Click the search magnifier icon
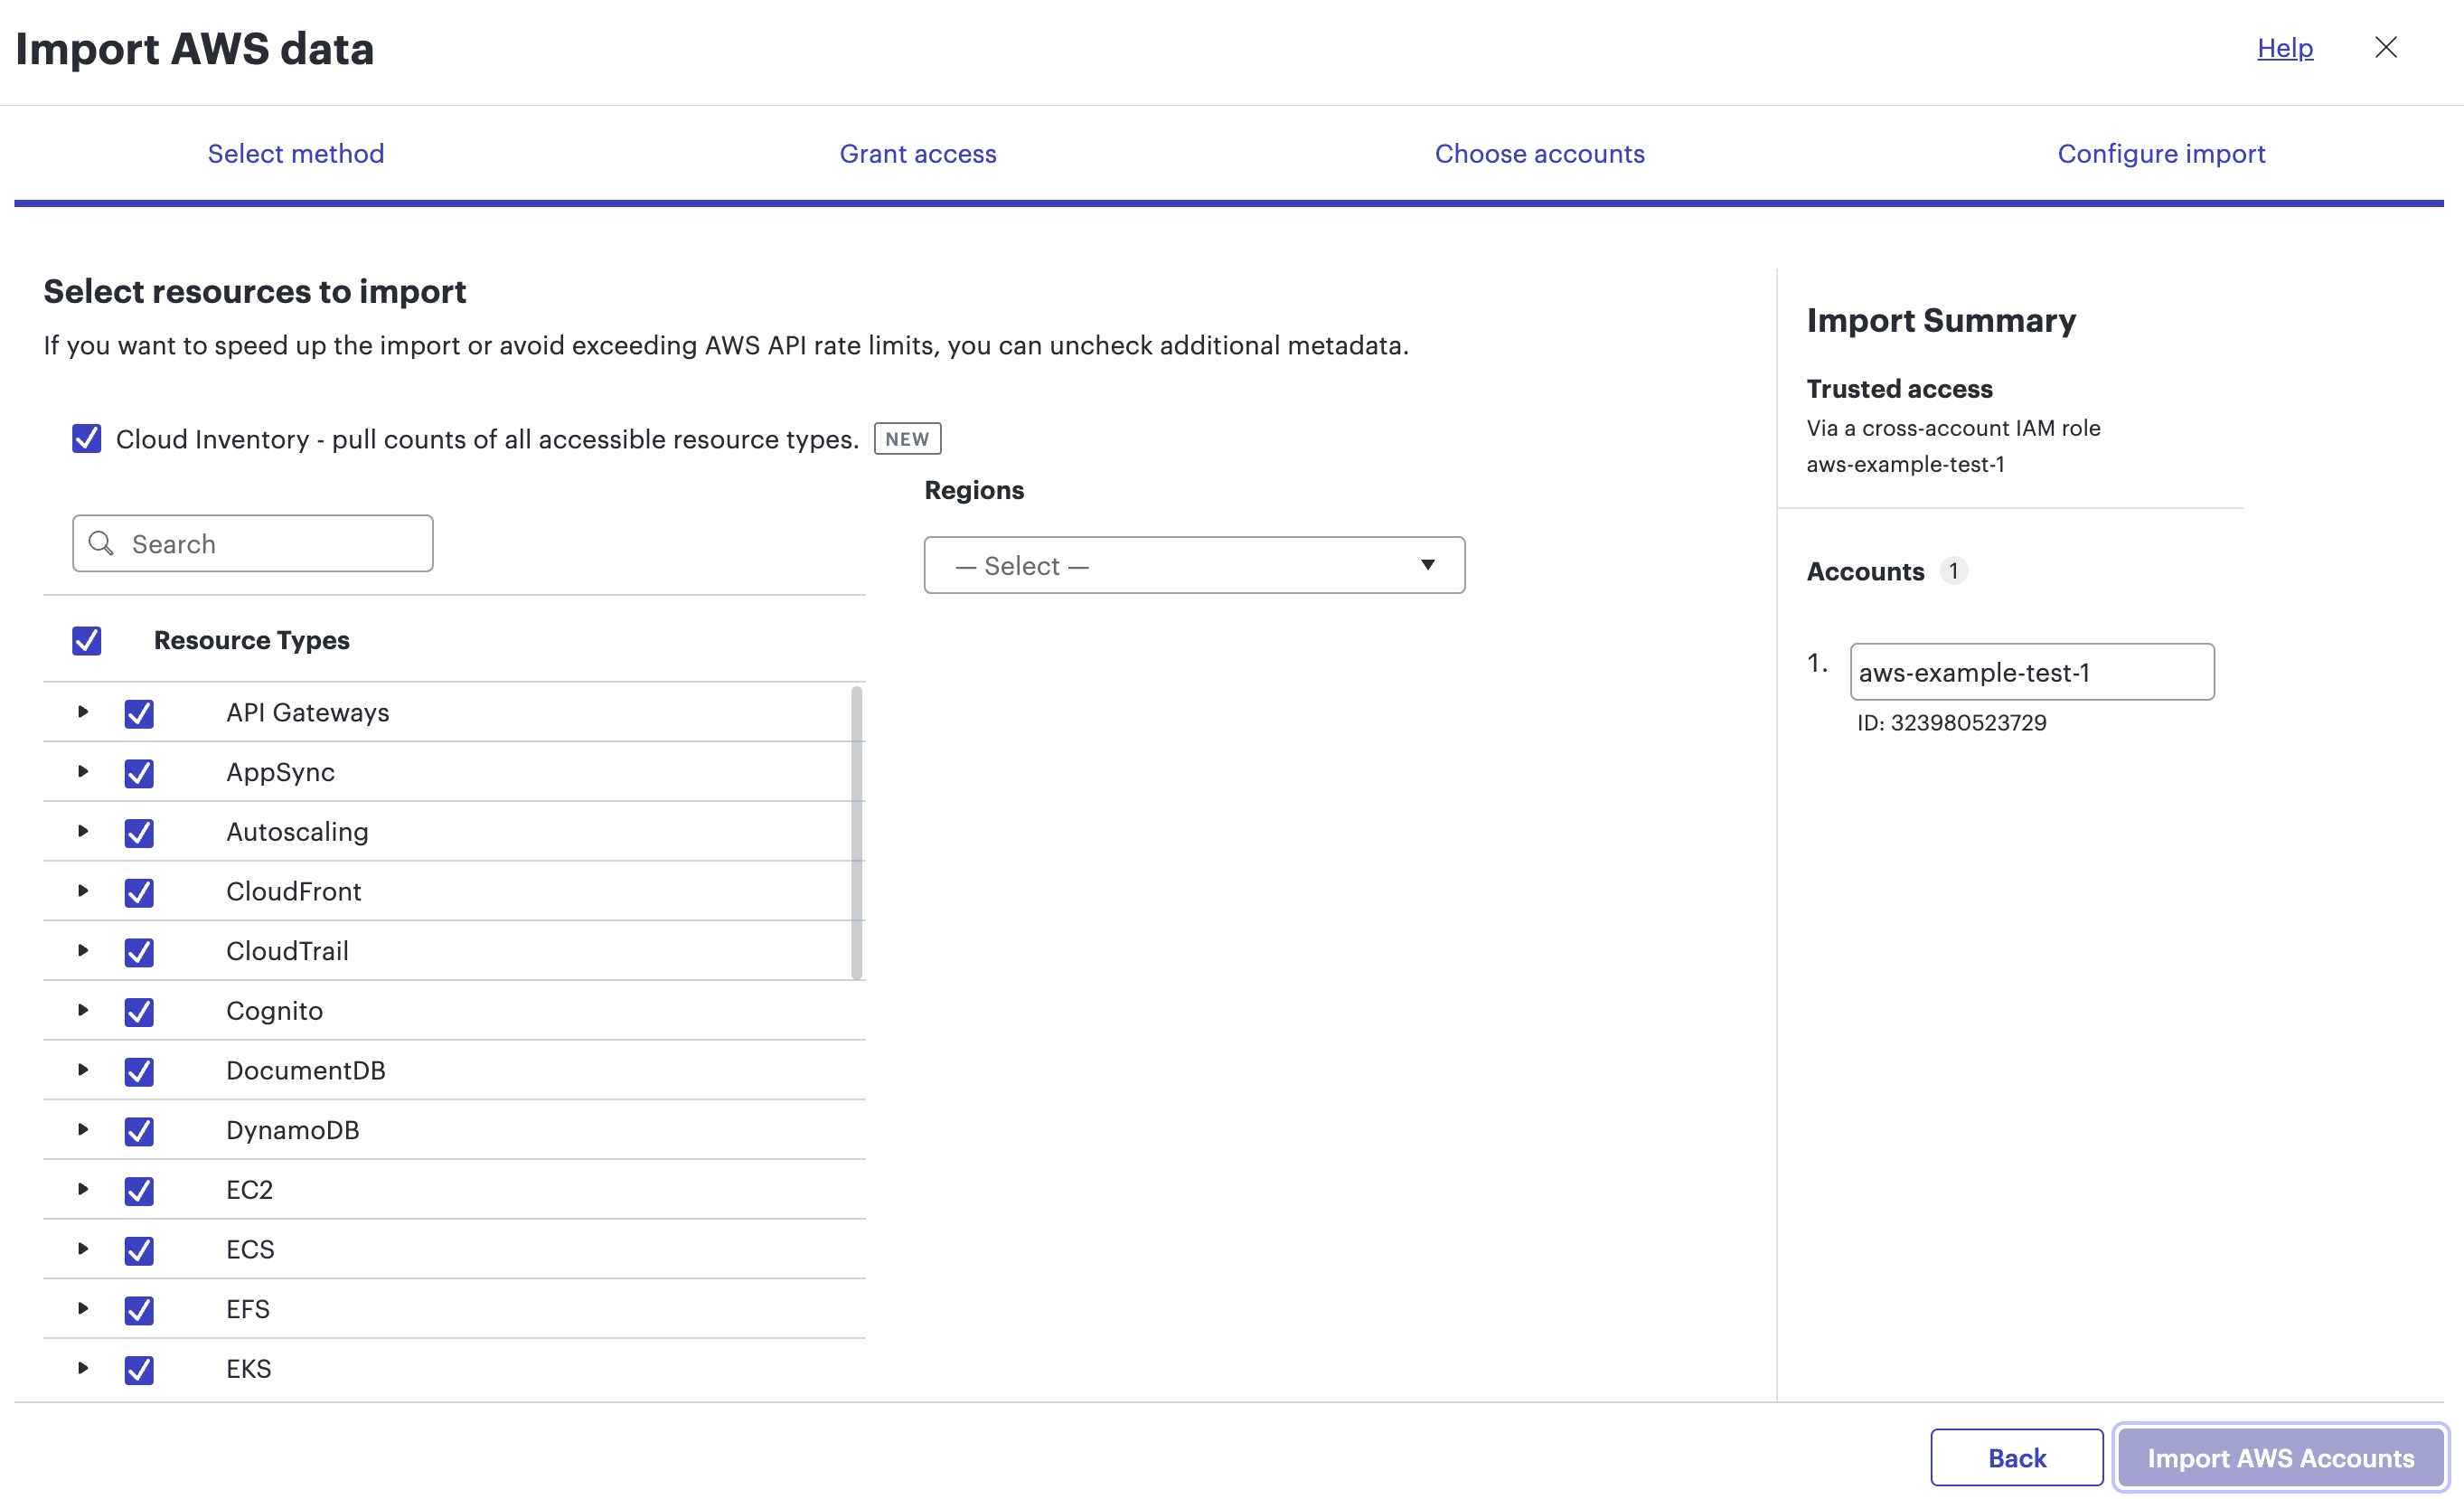Image resolution: width=2464 pixels, height=1499 pixels. [101, 543]
